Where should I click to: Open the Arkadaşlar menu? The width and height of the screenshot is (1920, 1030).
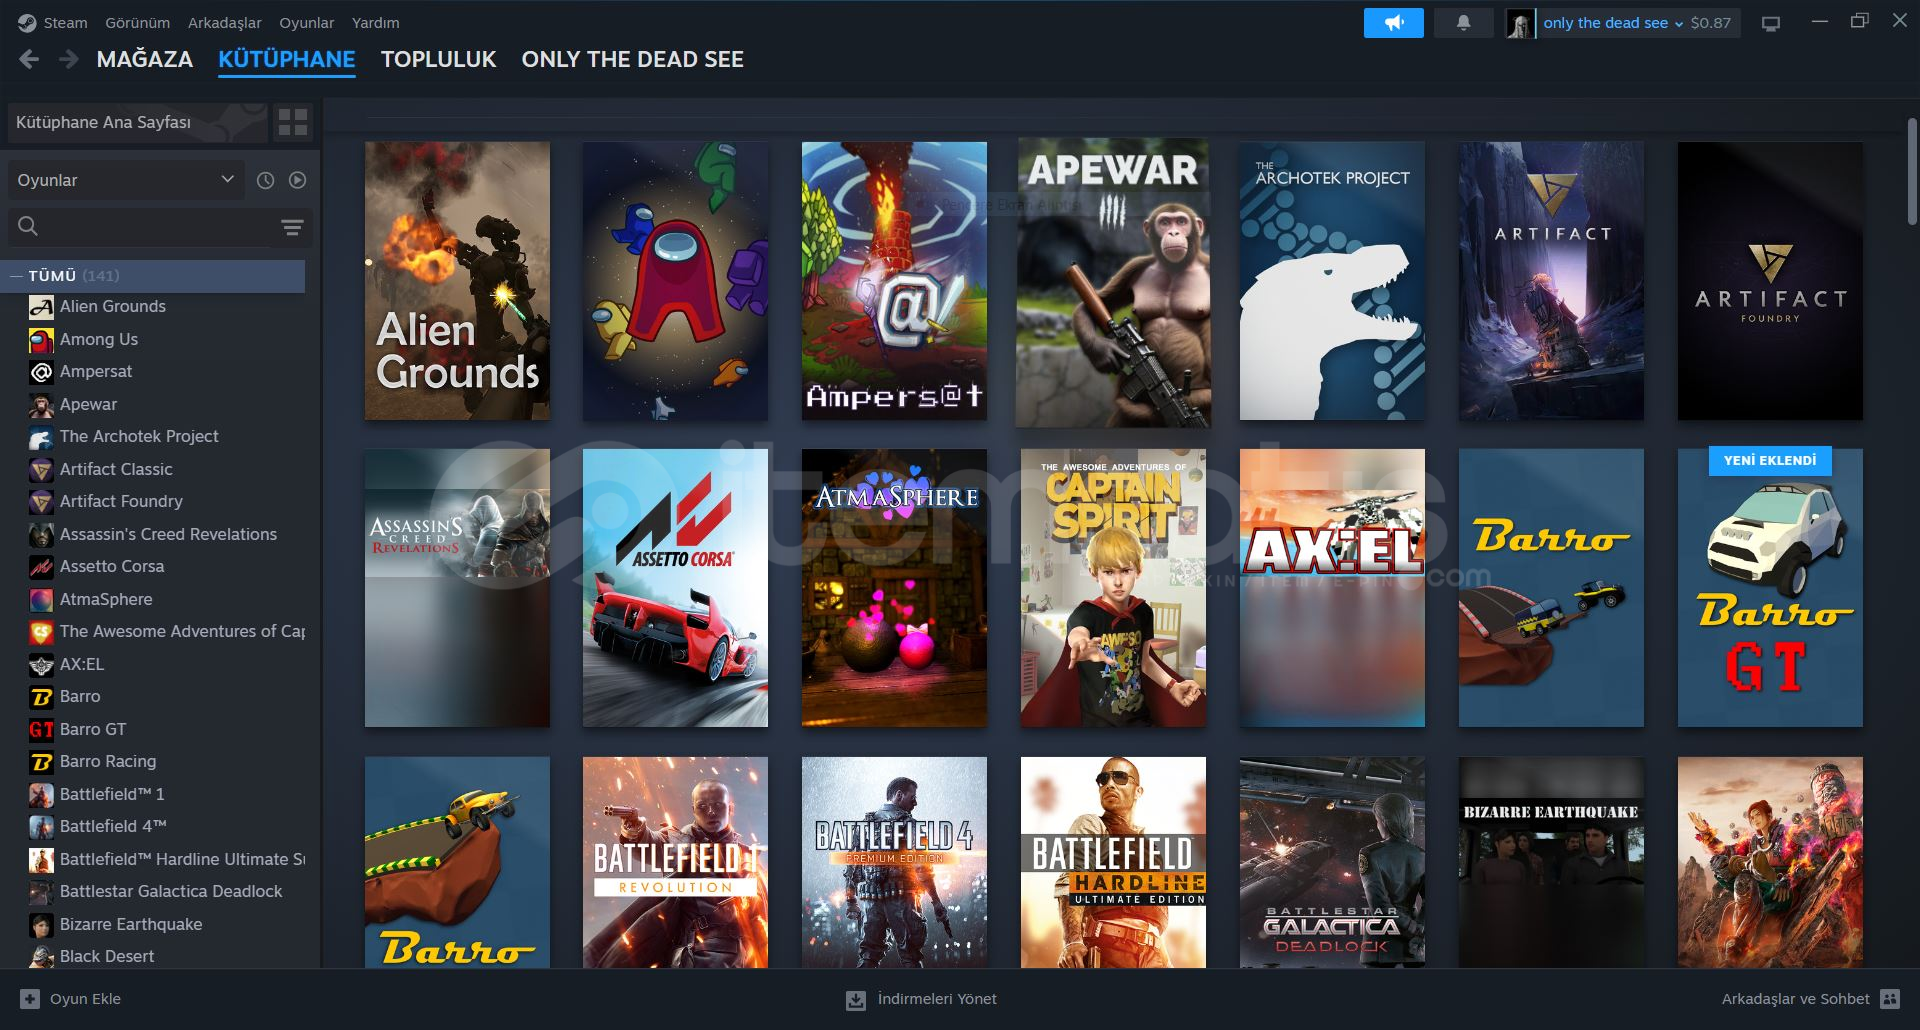pos(225,23)
